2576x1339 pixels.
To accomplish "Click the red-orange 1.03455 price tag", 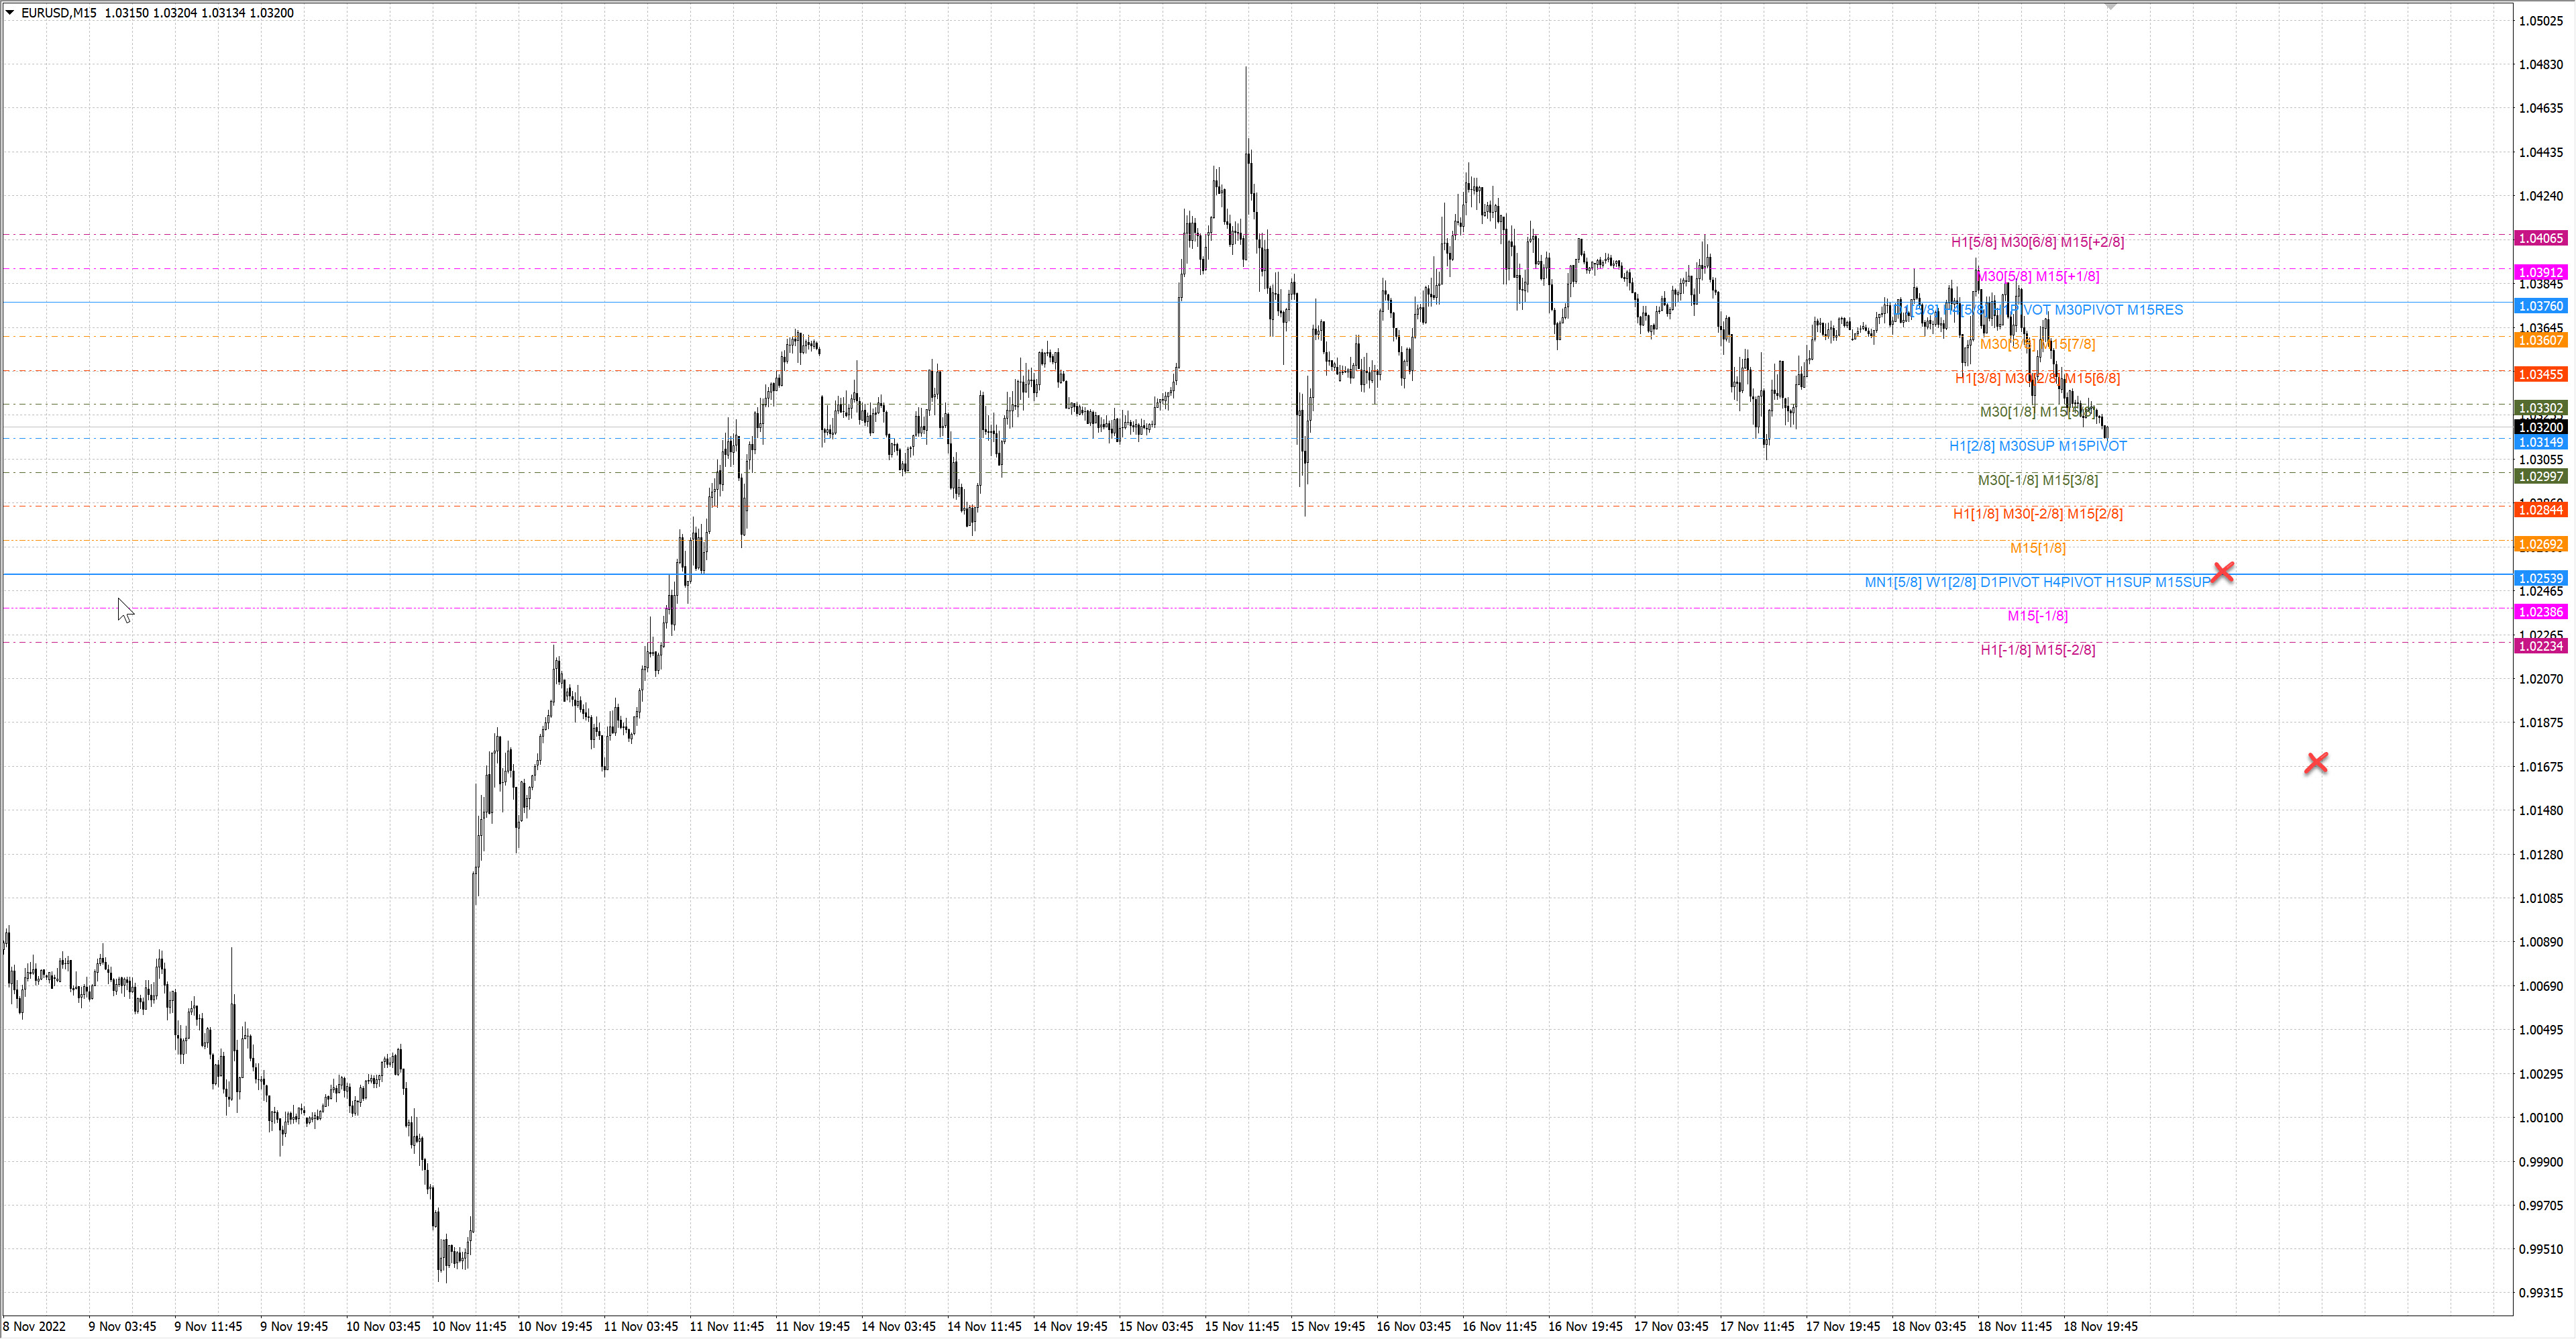I will click(x=2540, y=374).
